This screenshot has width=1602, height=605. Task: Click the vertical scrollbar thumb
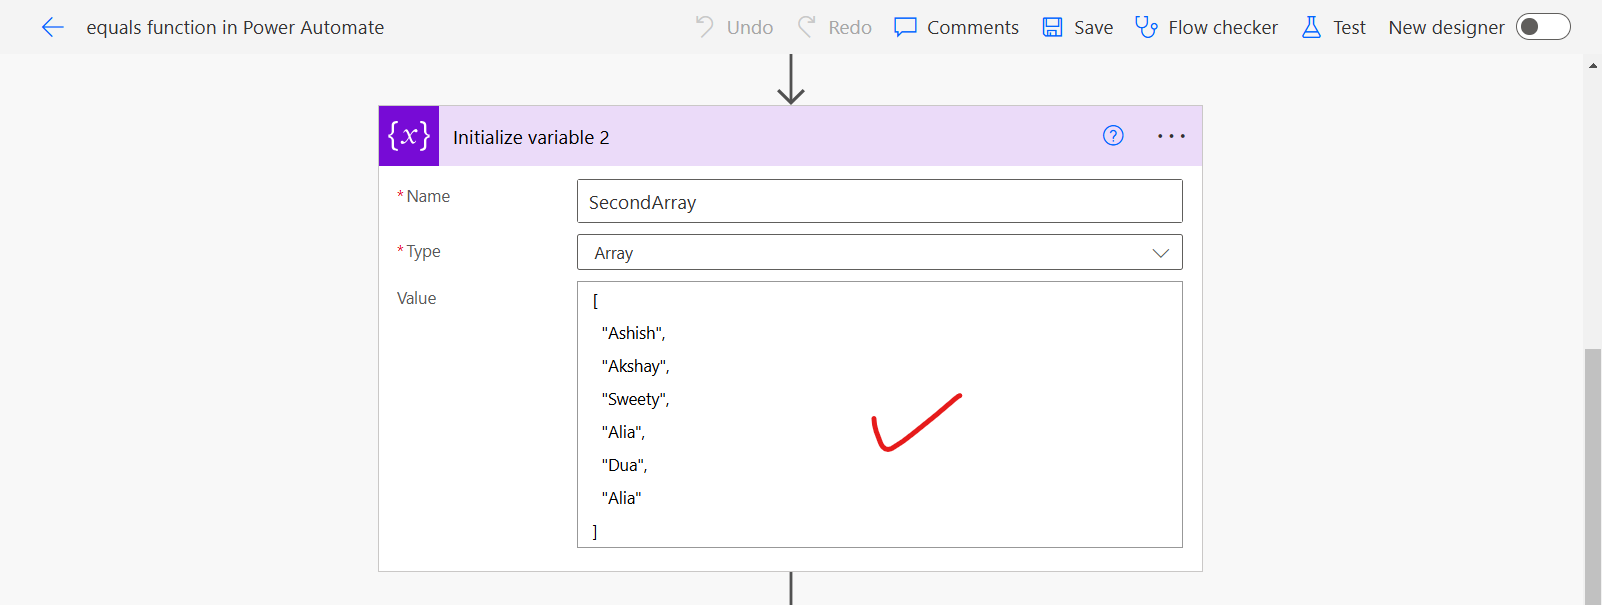pyautogui.click(x=1592, y=470)
